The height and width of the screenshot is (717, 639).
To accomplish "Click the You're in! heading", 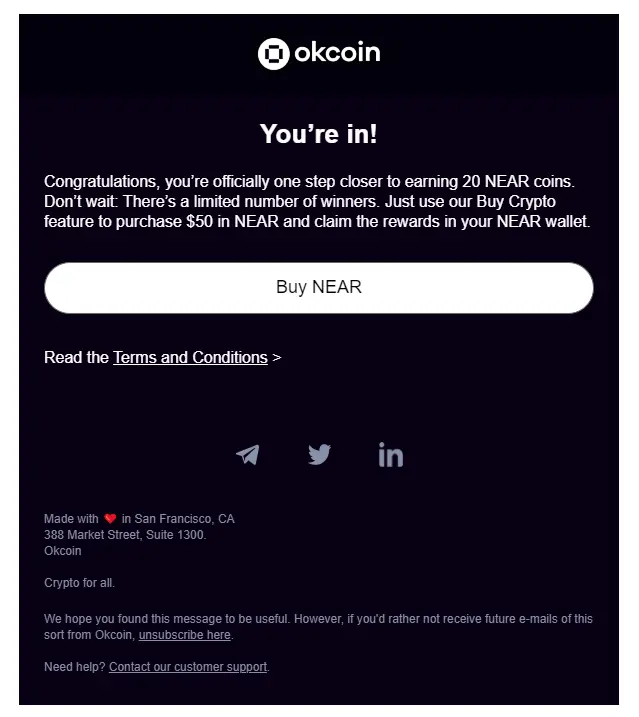I will [x=319, y=134].
